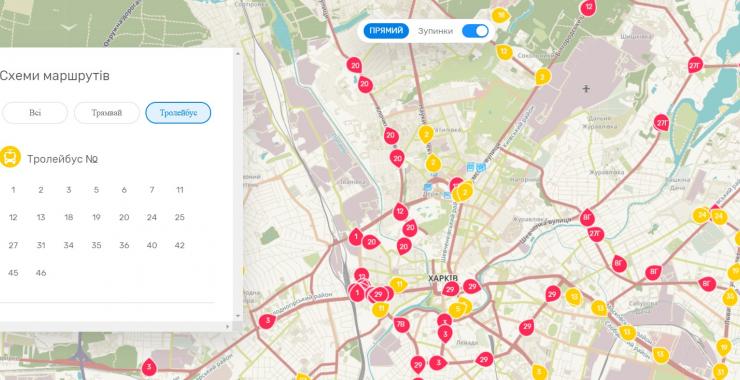Image resolution: width=740 pixels, height=380 pixels.
Task: Select route number 25
Action: pyautogui.click(x=179, y=217)
